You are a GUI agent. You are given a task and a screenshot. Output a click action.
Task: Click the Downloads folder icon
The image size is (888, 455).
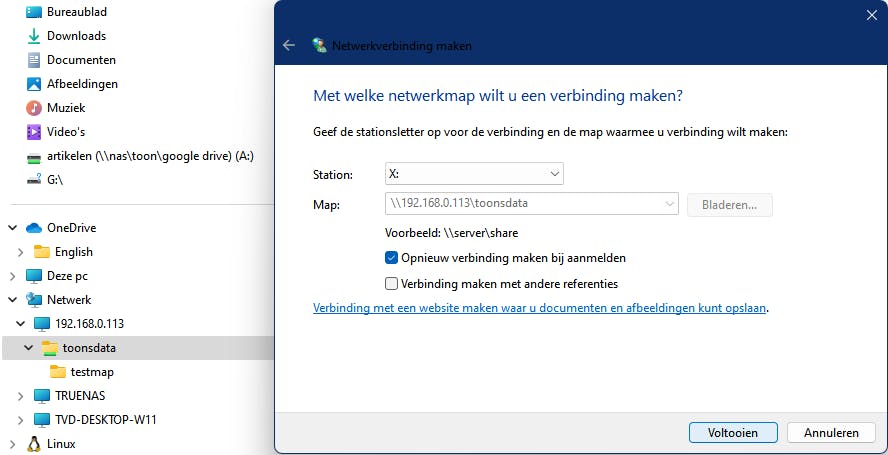33,36
